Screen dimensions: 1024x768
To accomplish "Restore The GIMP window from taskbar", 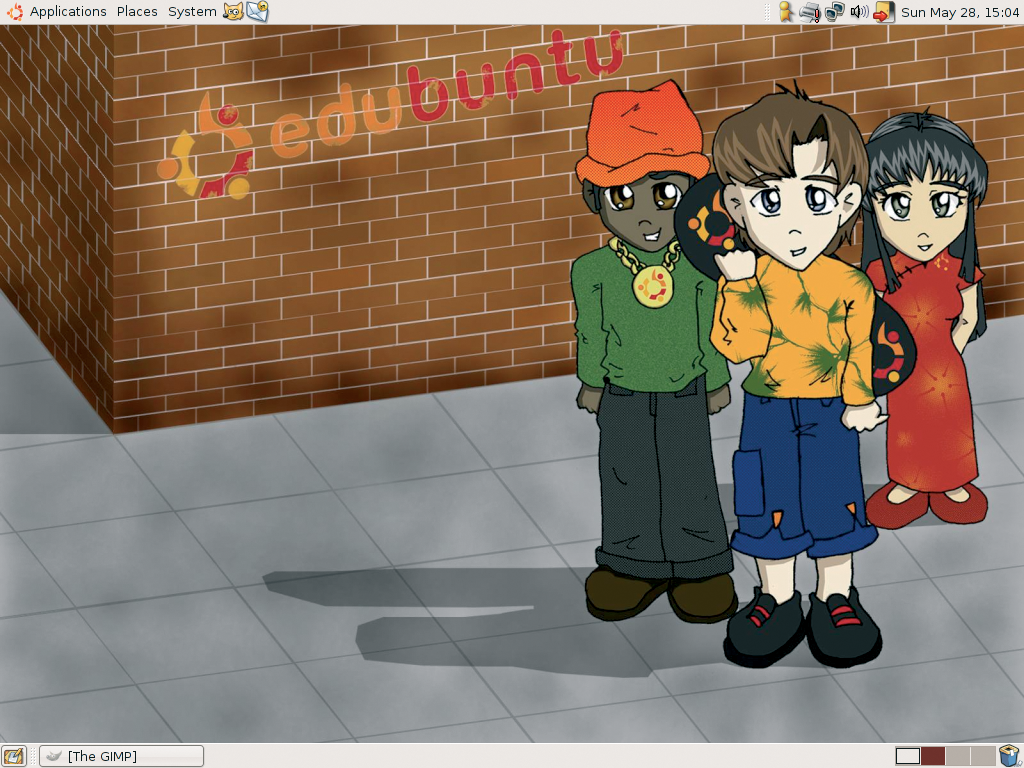I will (x=121, y=756).
